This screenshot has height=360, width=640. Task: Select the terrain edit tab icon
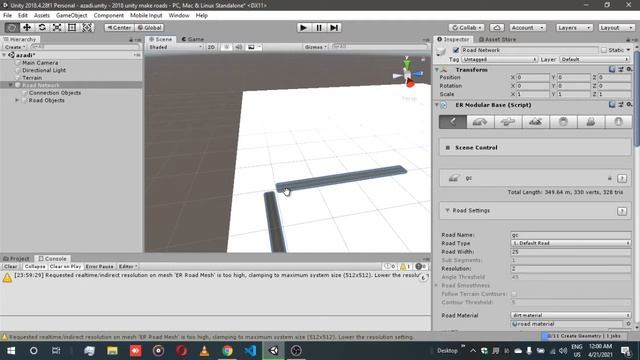click(x=535, y=122)
